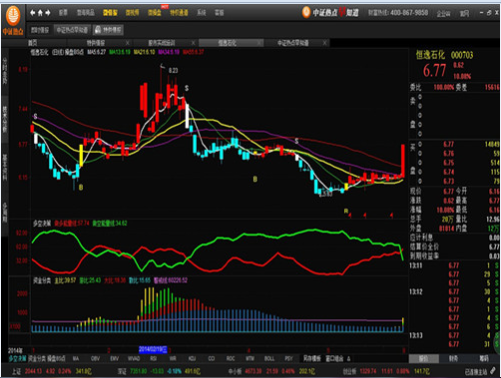501x378 pixels.
Task: Click the highlighted blue date marker on timeline
Action: 153,349
